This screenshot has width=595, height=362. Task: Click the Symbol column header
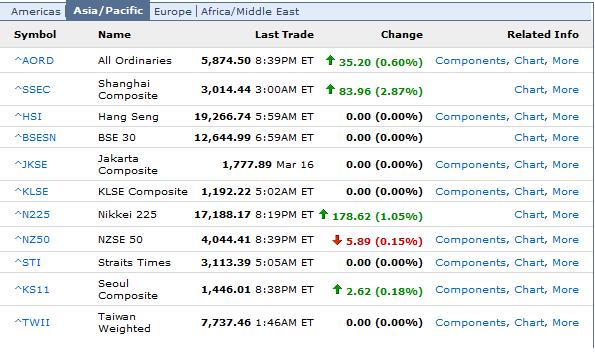(35, 34)
